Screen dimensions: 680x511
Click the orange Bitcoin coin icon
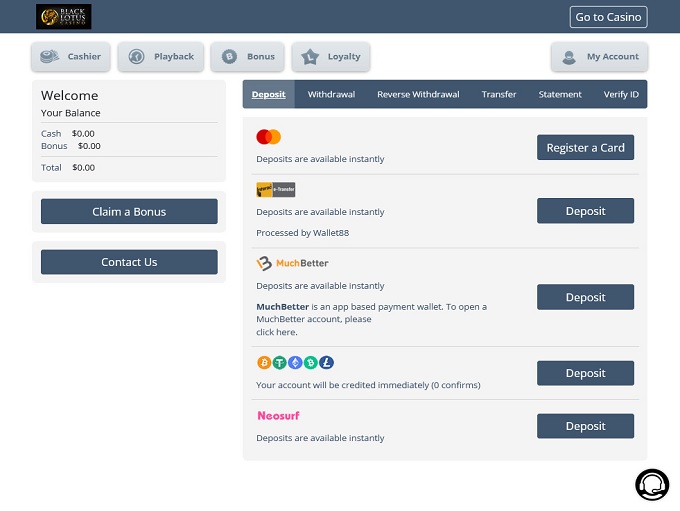click(264, 363)
